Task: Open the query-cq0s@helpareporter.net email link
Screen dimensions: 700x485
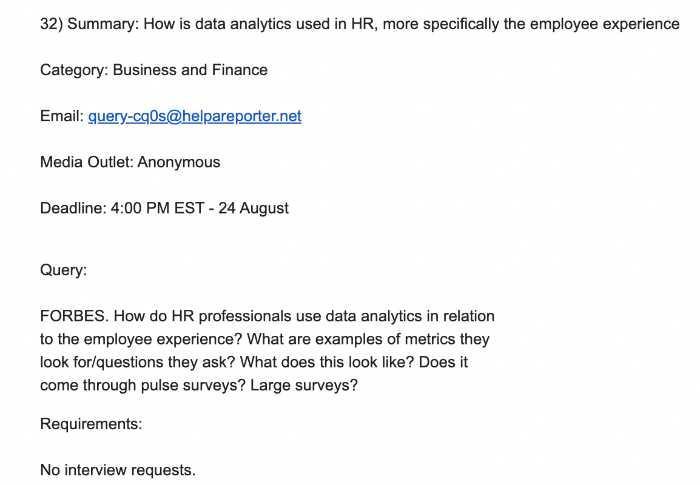Action: pyautogui.click(x=195, y=116)
